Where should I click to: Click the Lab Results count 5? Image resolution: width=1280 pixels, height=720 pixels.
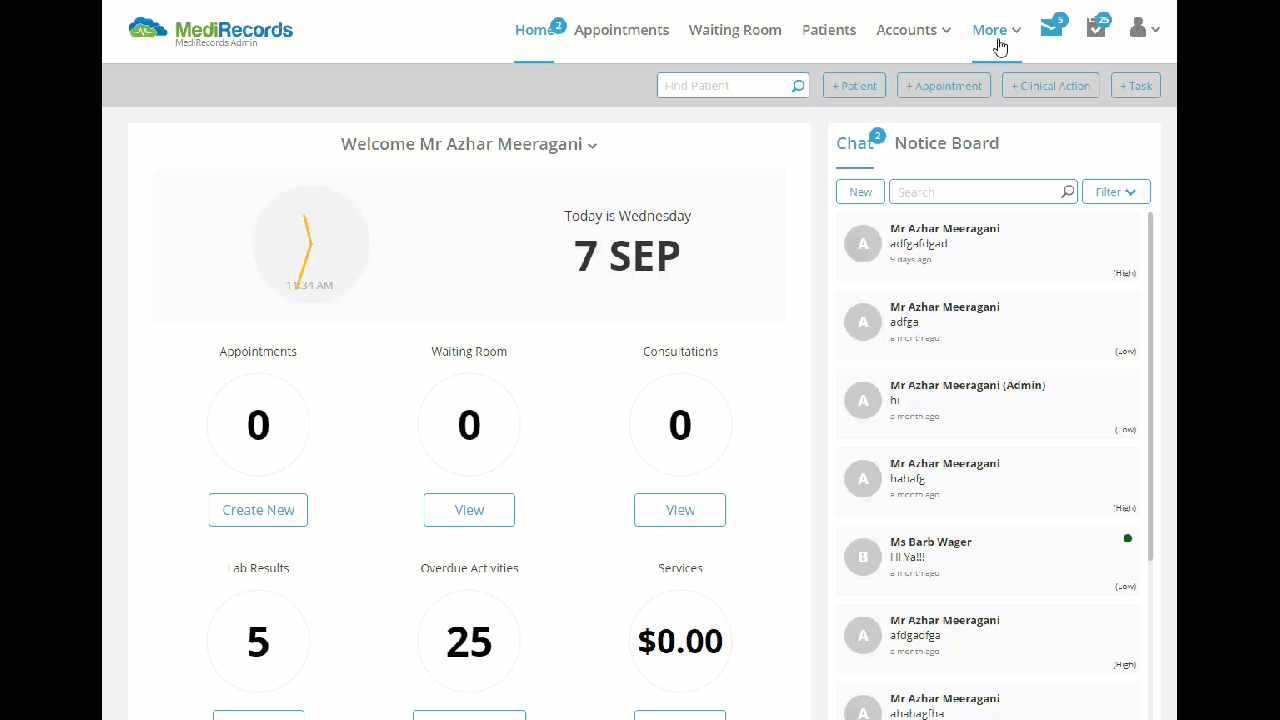(x=258, y=641)
